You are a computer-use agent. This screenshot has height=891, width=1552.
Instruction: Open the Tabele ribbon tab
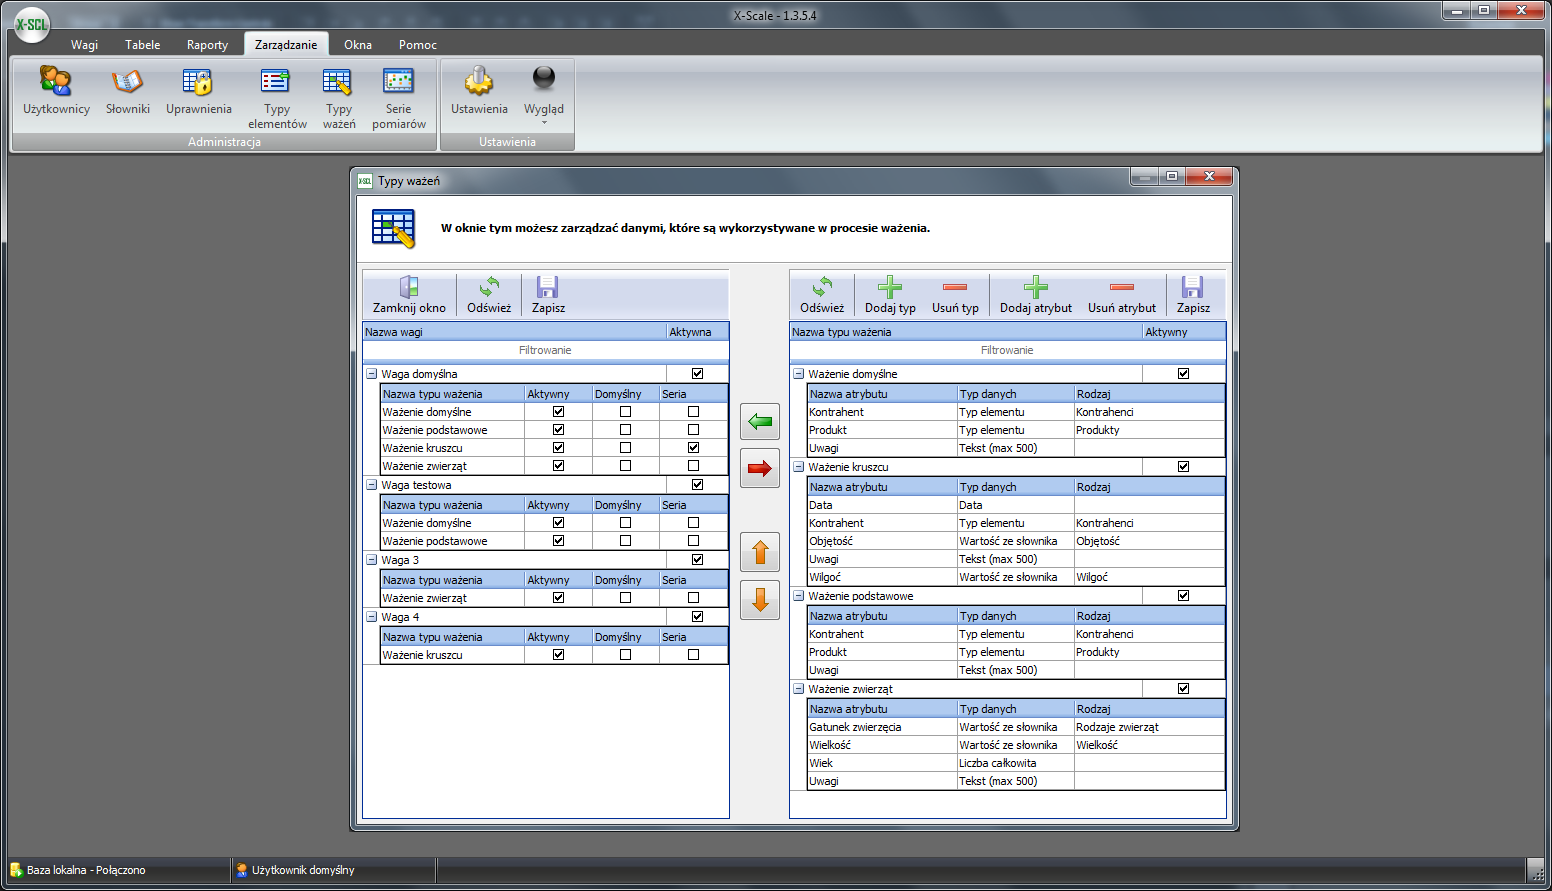click(x=142, y=45)
